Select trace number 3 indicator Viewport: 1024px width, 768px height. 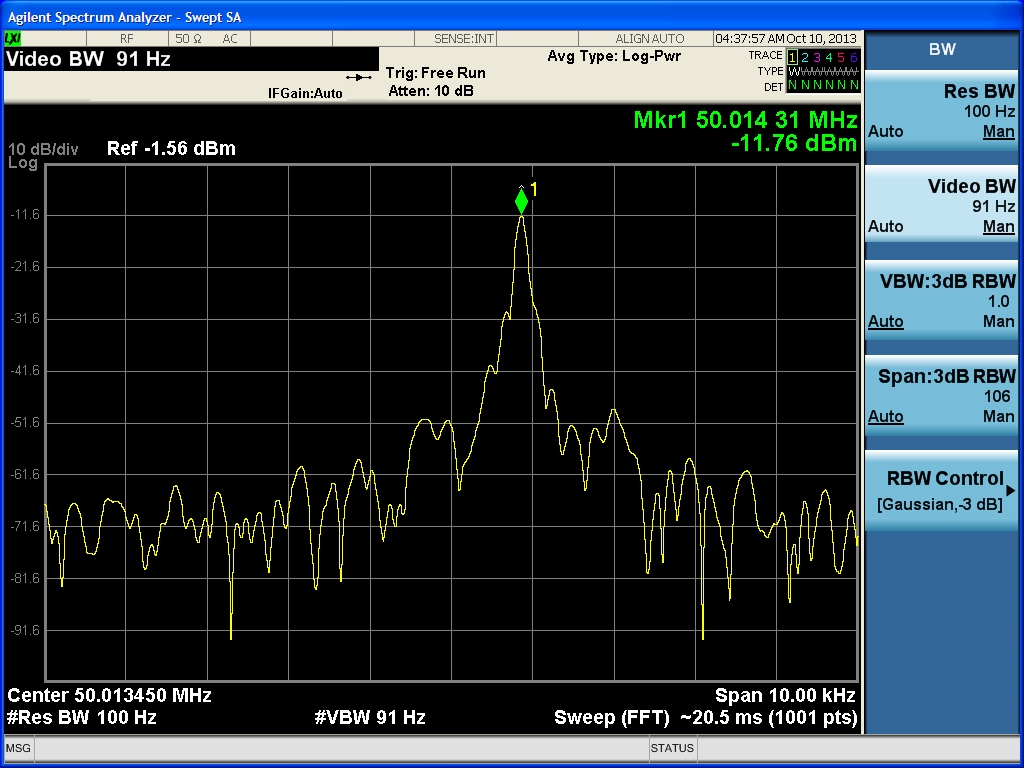point(816,57)
